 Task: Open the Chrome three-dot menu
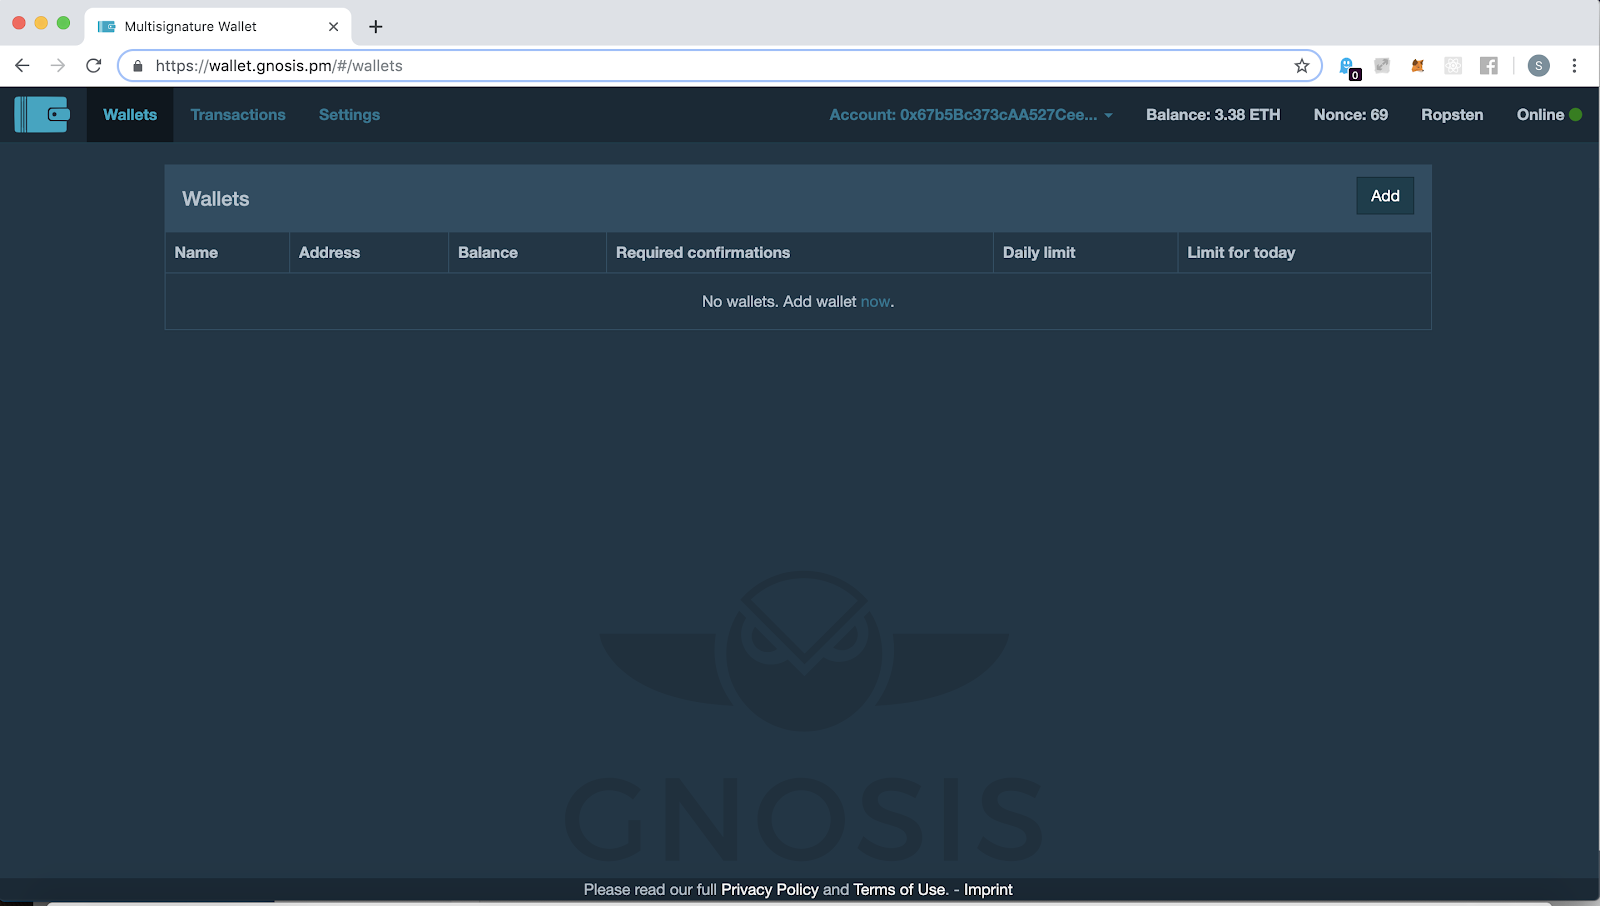(1574, 66)
